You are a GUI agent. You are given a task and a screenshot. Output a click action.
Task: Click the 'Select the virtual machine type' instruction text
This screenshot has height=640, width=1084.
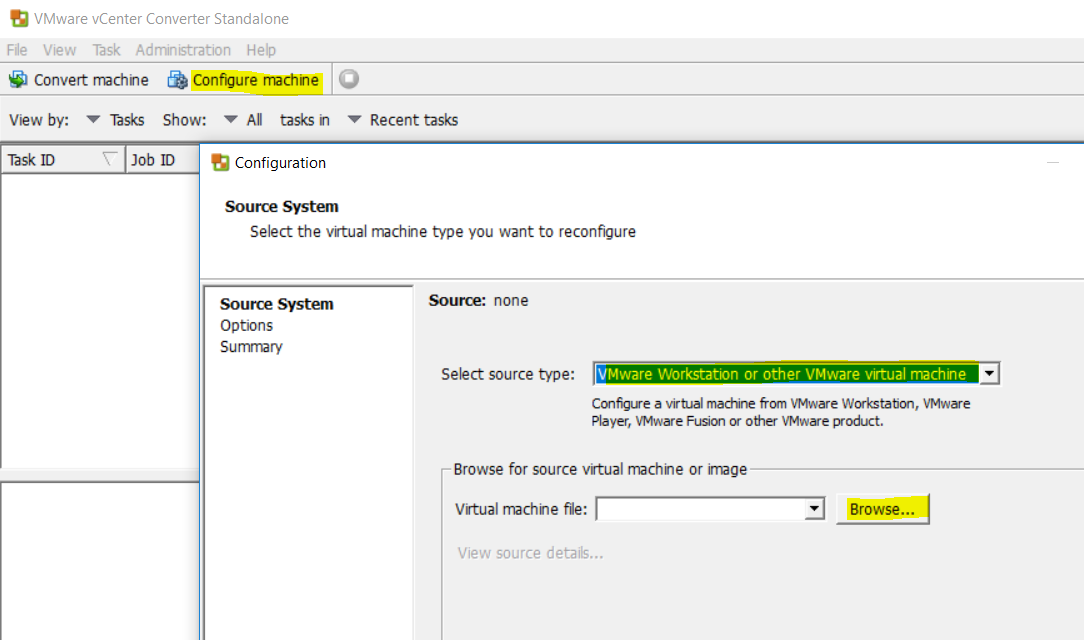pyautogui.click(x=443, y=232)
